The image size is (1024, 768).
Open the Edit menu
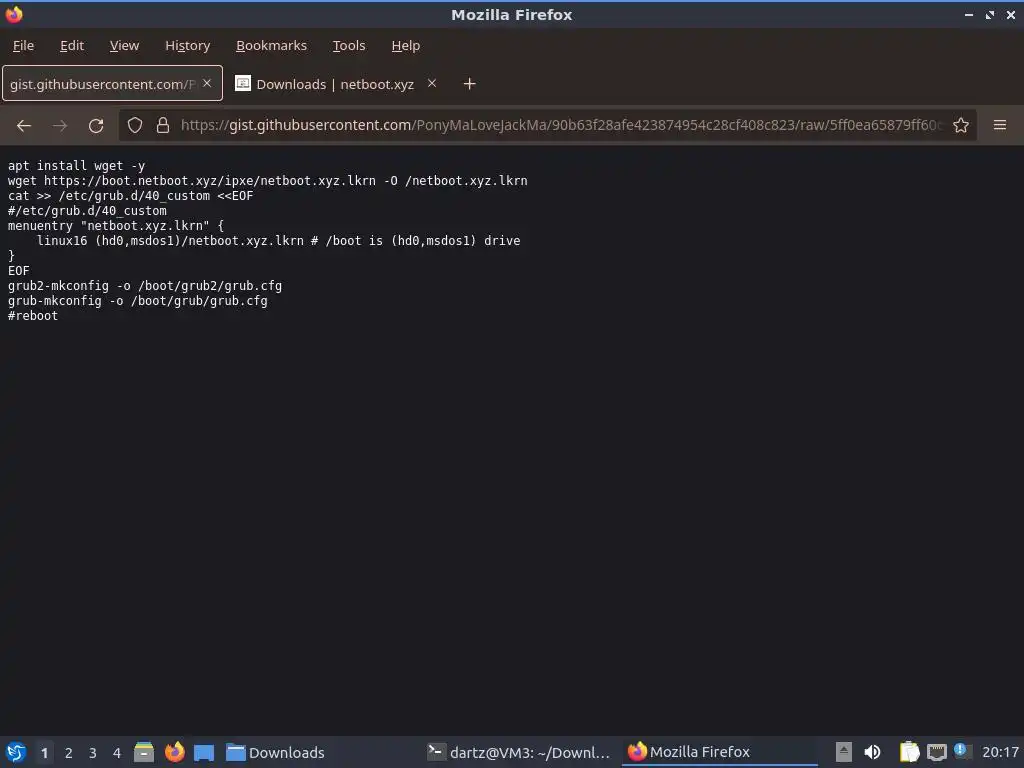[x=72, y=46]
